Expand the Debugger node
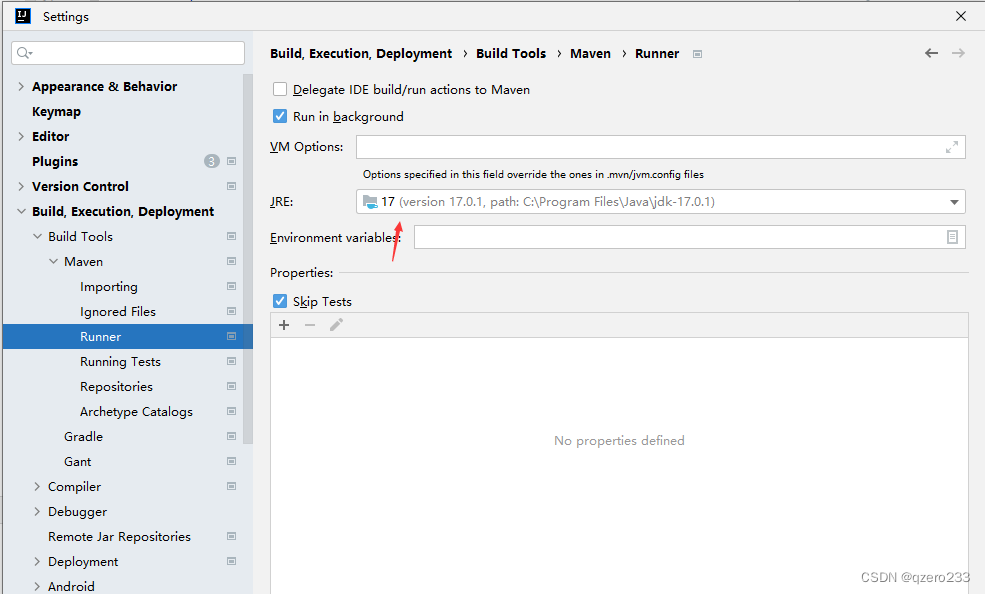 (37, 511)
